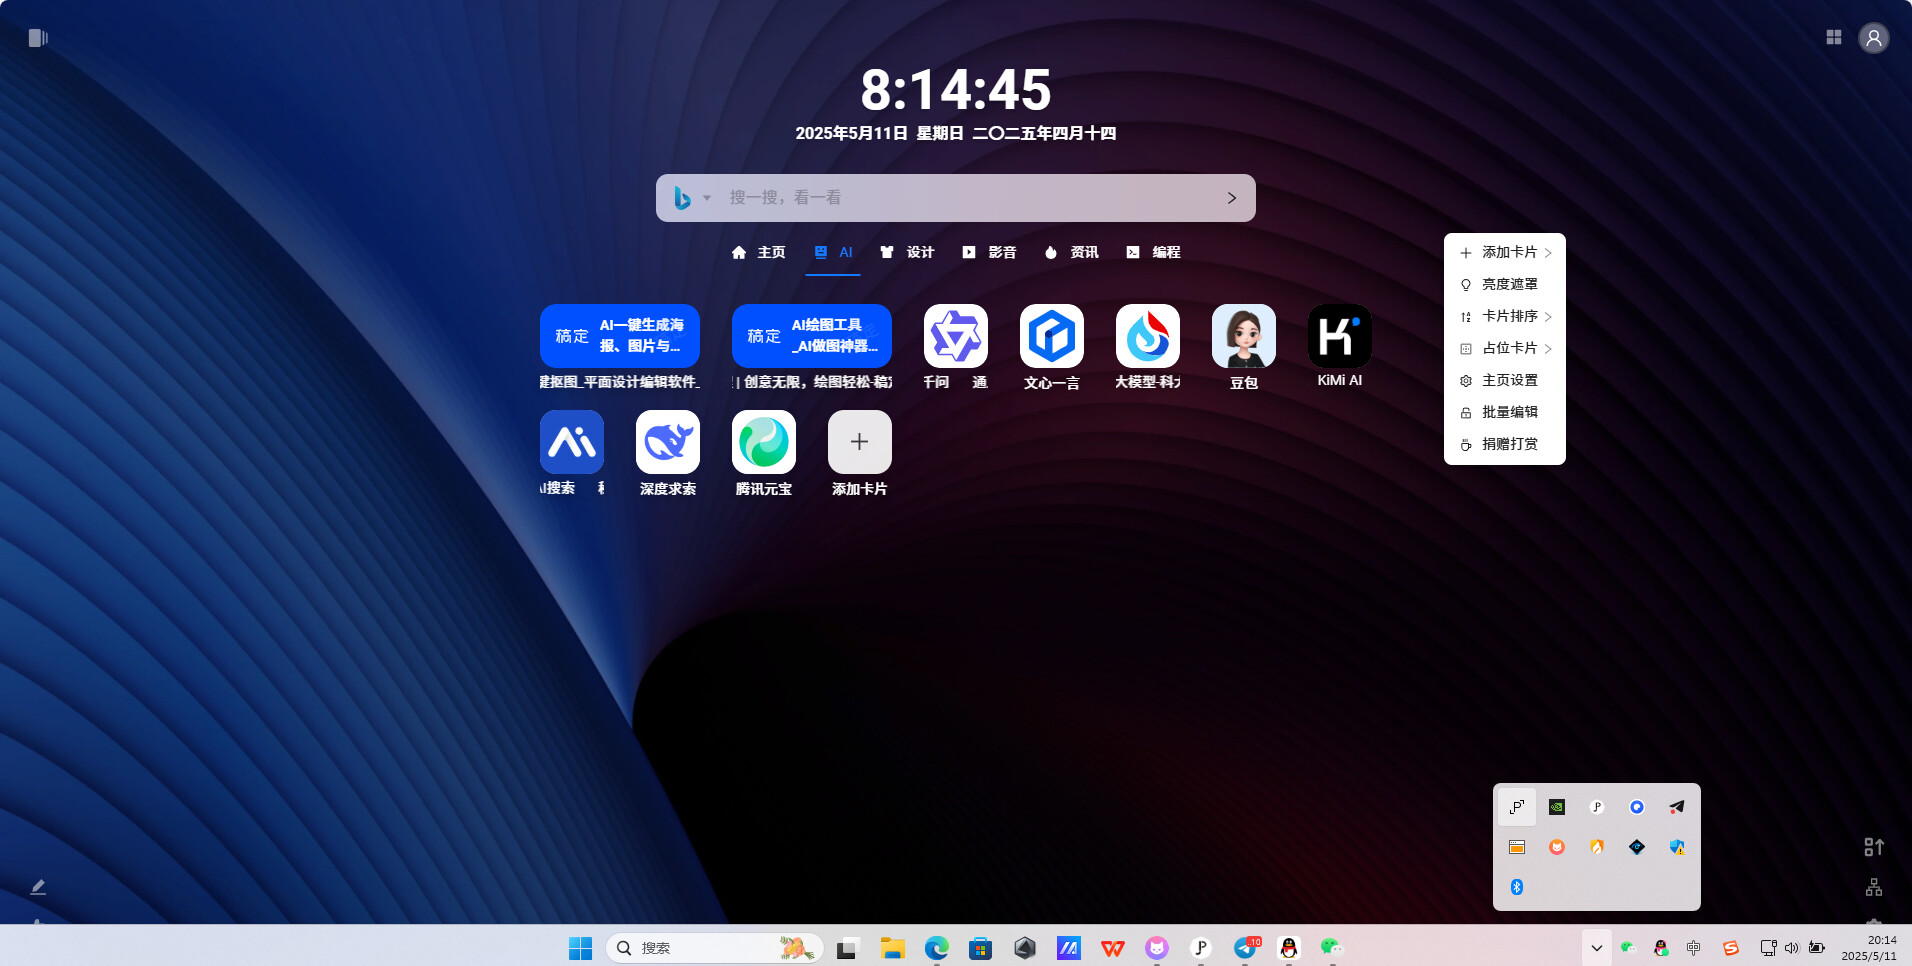Viewport: 1912px width, 966px height.
Task: Select 亮度遮罩 in the context menu
Action: pos(1505,284)
